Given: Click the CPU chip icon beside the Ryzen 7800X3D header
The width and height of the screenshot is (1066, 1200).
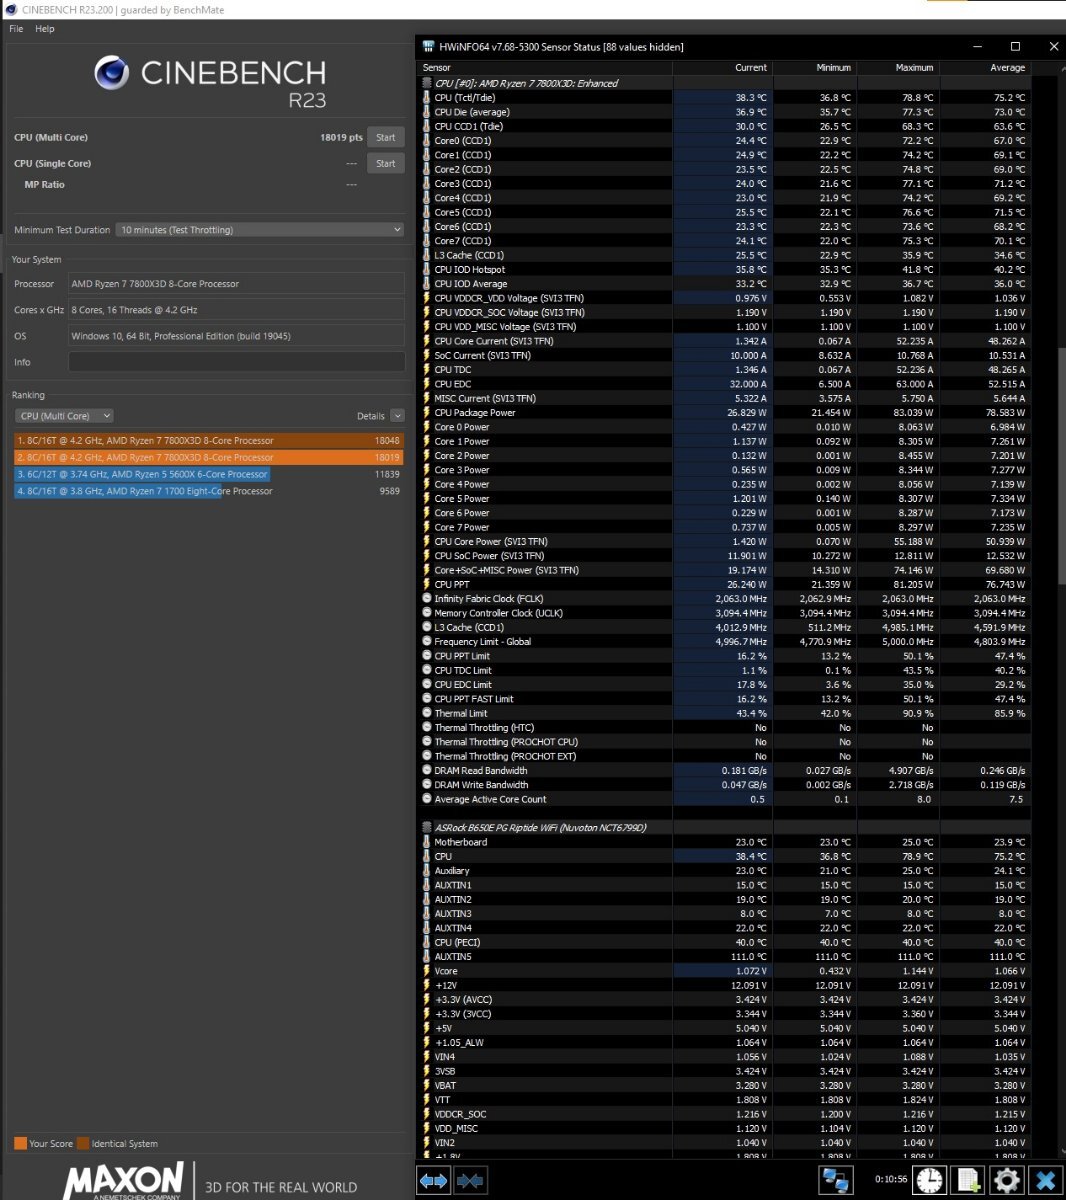Looking at the screenshot, I should point(427,83).
